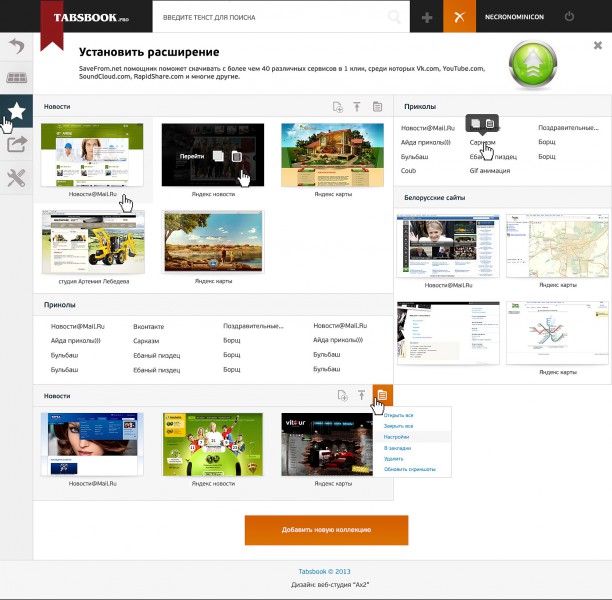The image size is (612, 600).
Task: Open green website thumbnail Новости@Mail.Ru top collection
Action: pyautogui.click(x=92, y=155)
